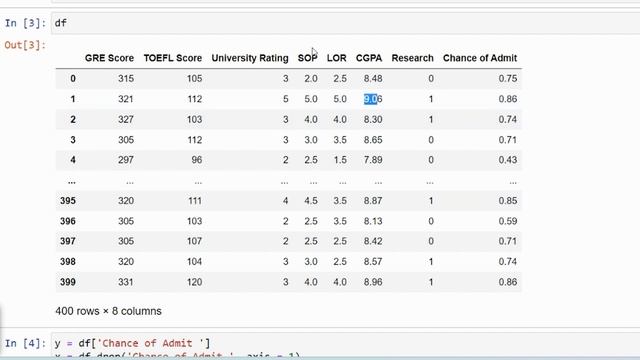The width and height of the screenshot is (640, 360).
Task: Click CGPA value 7.89 in row 4
Action: [373, 160]
